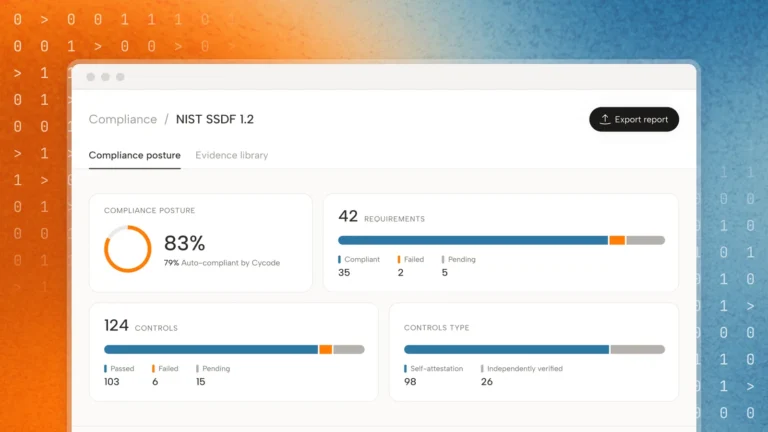
Task: Select the Compliant legend label under Requirements
Action: click(362, 260)
